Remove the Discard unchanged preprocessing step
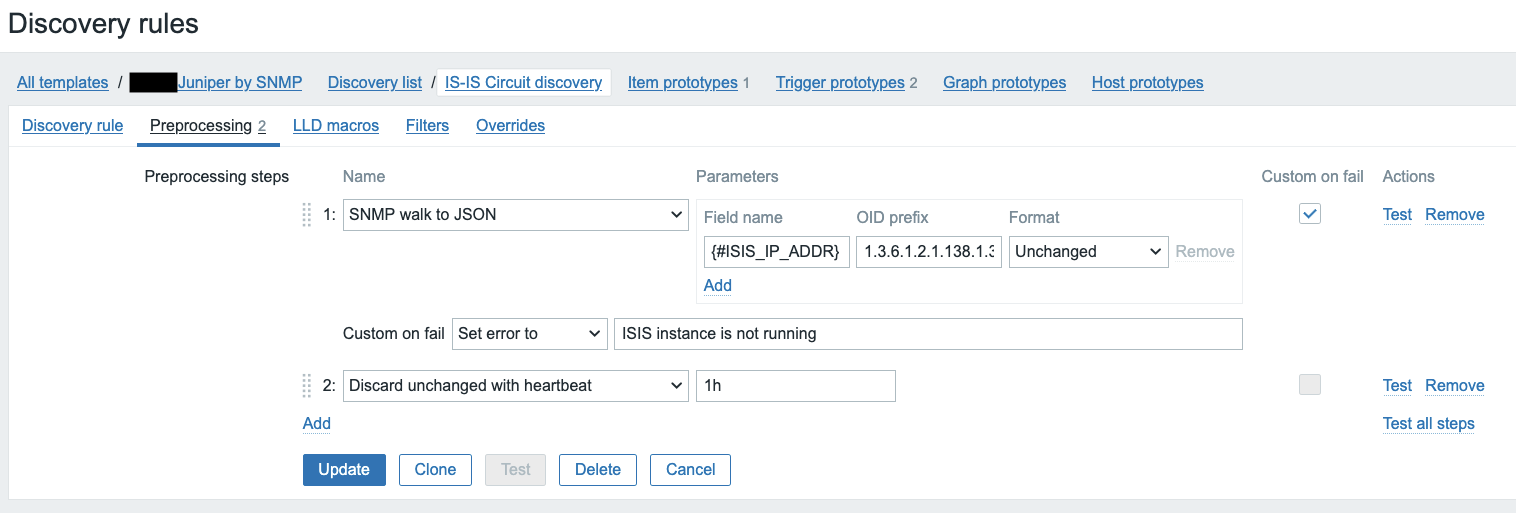 point(1454,386)
